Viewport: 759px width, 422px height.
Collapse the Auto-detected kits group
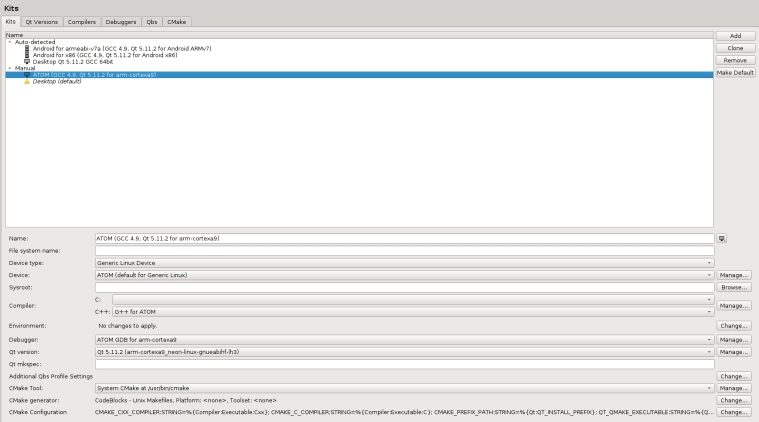(x=8, y=42)
